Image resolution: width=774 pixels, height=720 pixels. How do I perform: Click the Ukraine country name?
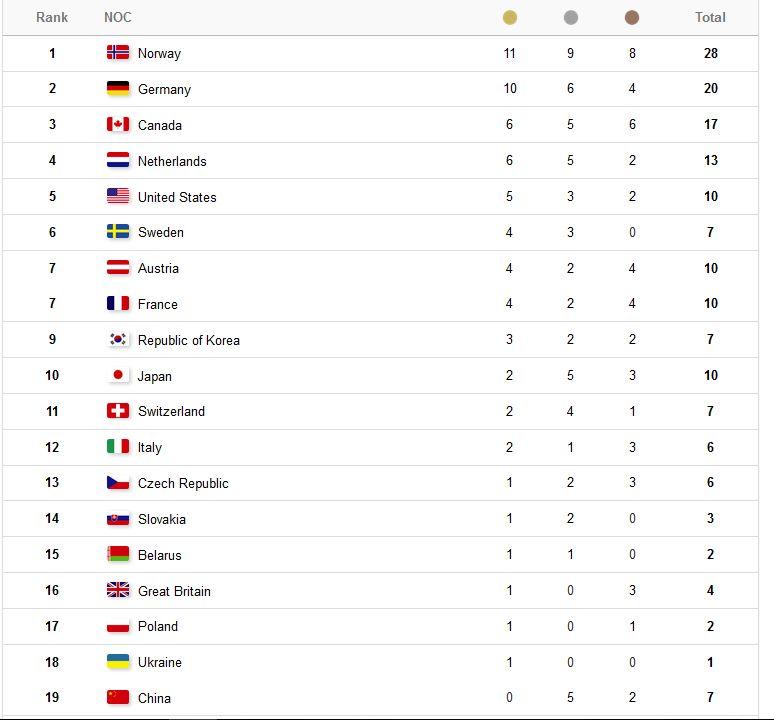pyautogui.click(x=160, y=662)
